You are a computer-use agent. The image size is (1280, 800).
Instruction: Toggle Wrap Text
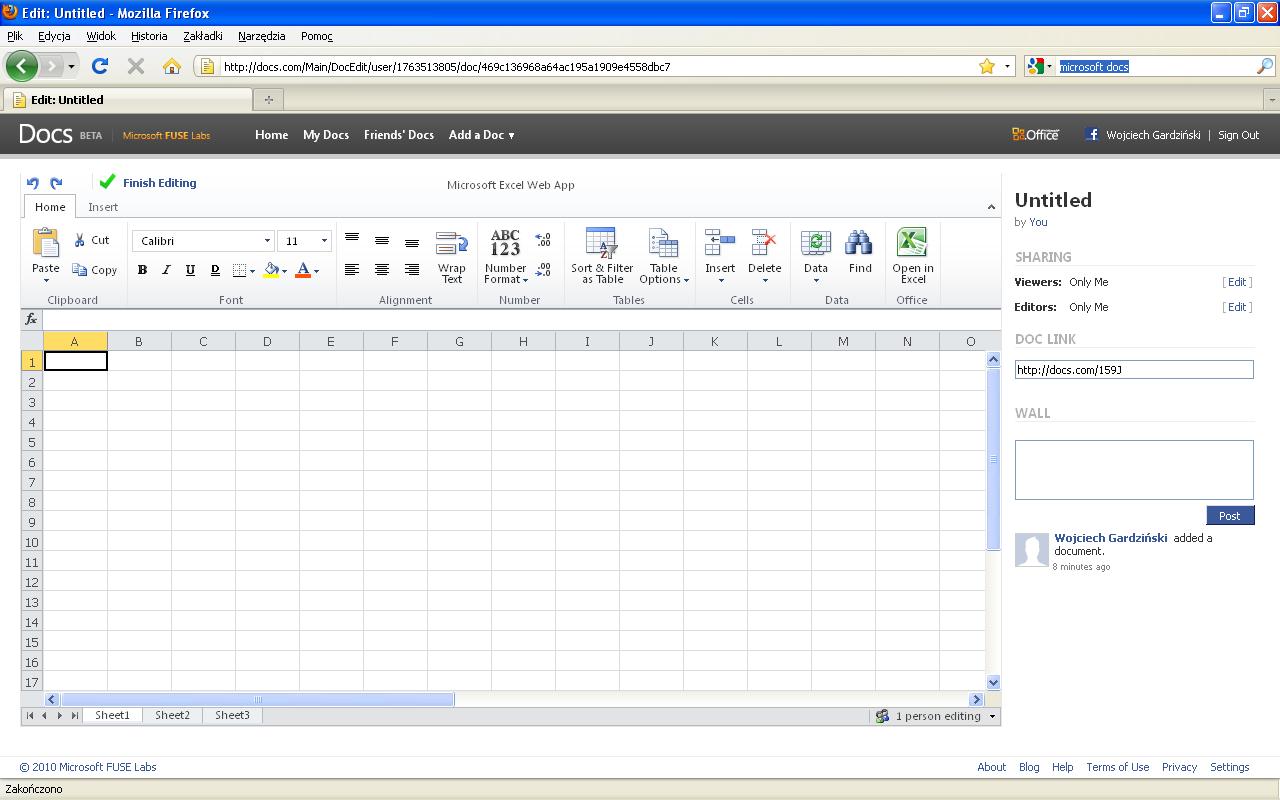(452, 257)
